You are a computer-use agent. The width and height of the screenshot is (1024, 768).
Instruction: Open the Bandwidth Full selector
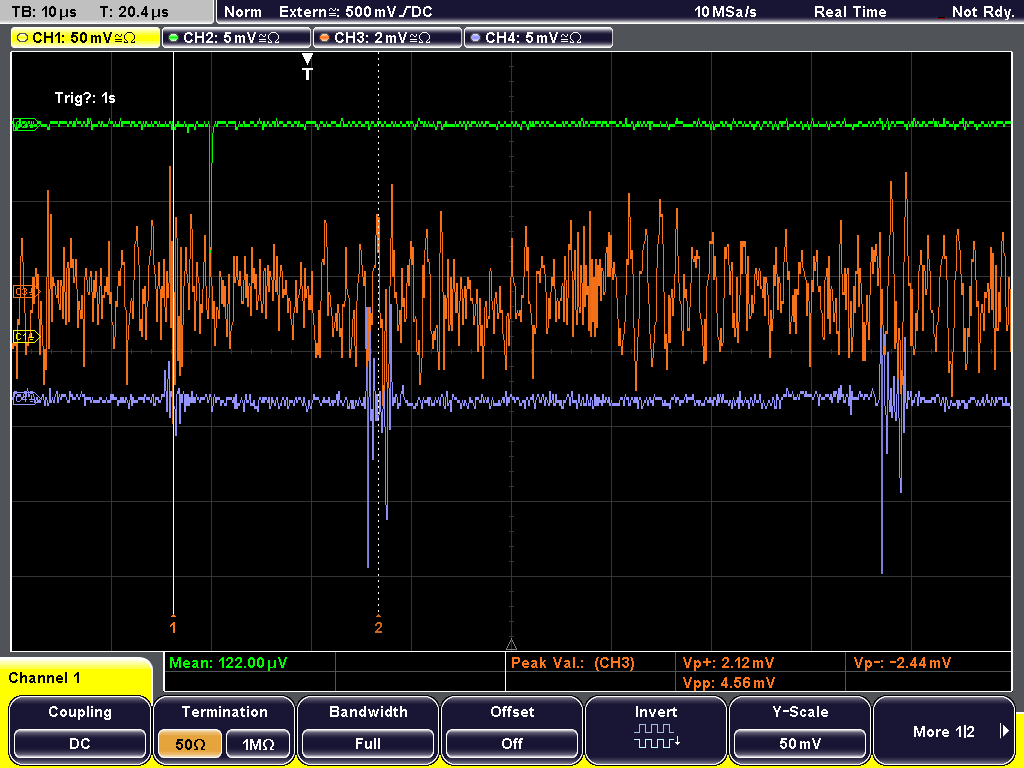coord(368,744)
